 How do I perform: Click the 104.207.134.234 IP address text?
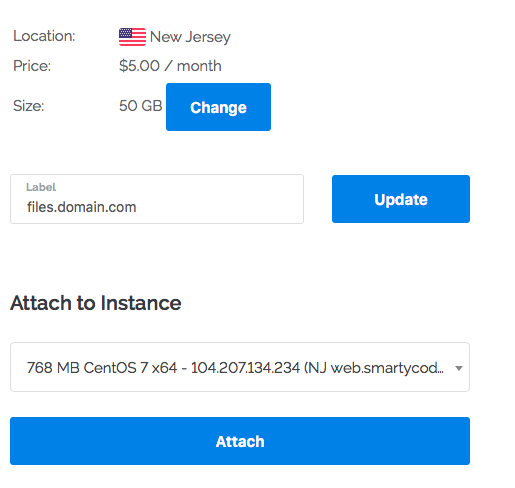pos(245,368)
